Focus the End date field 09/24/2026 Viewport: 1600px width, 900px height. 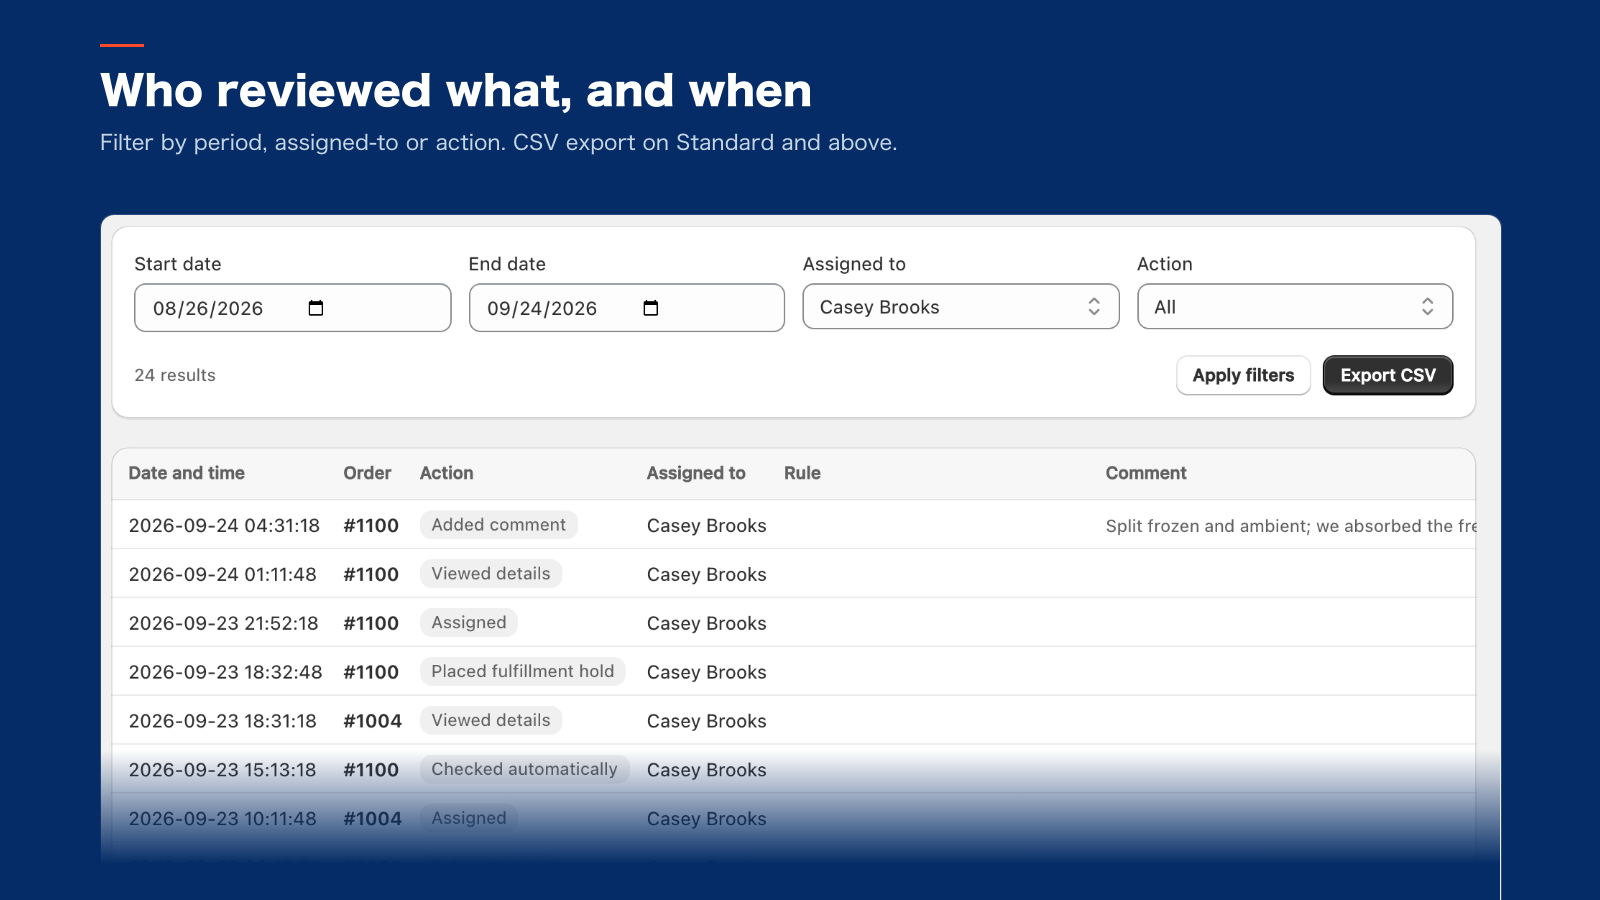(627, 308)
